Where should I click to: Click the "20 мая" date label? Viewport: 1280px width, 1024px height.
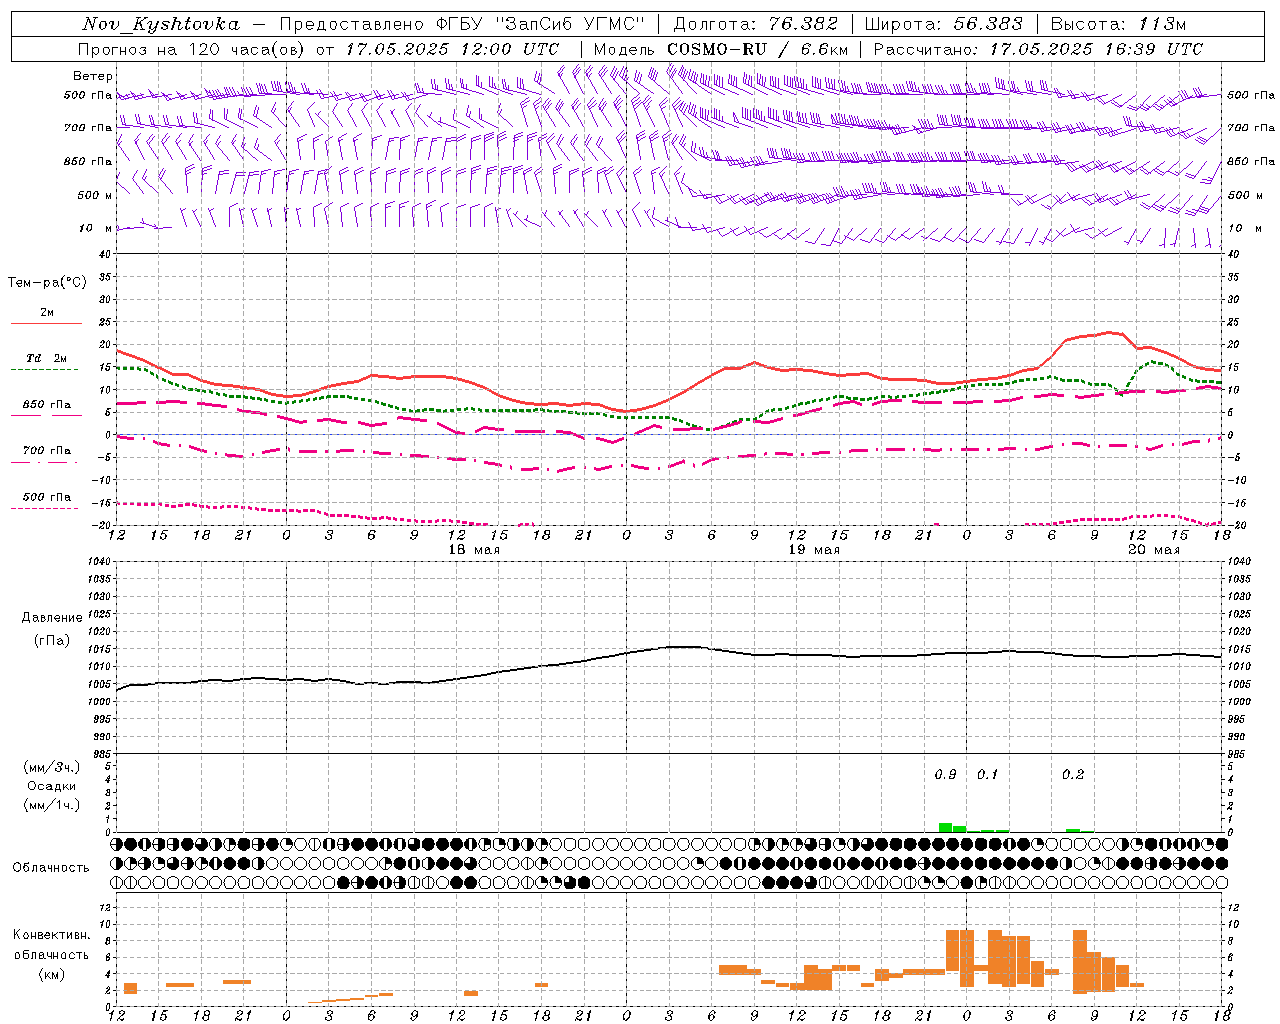(x=1154, y=550)
